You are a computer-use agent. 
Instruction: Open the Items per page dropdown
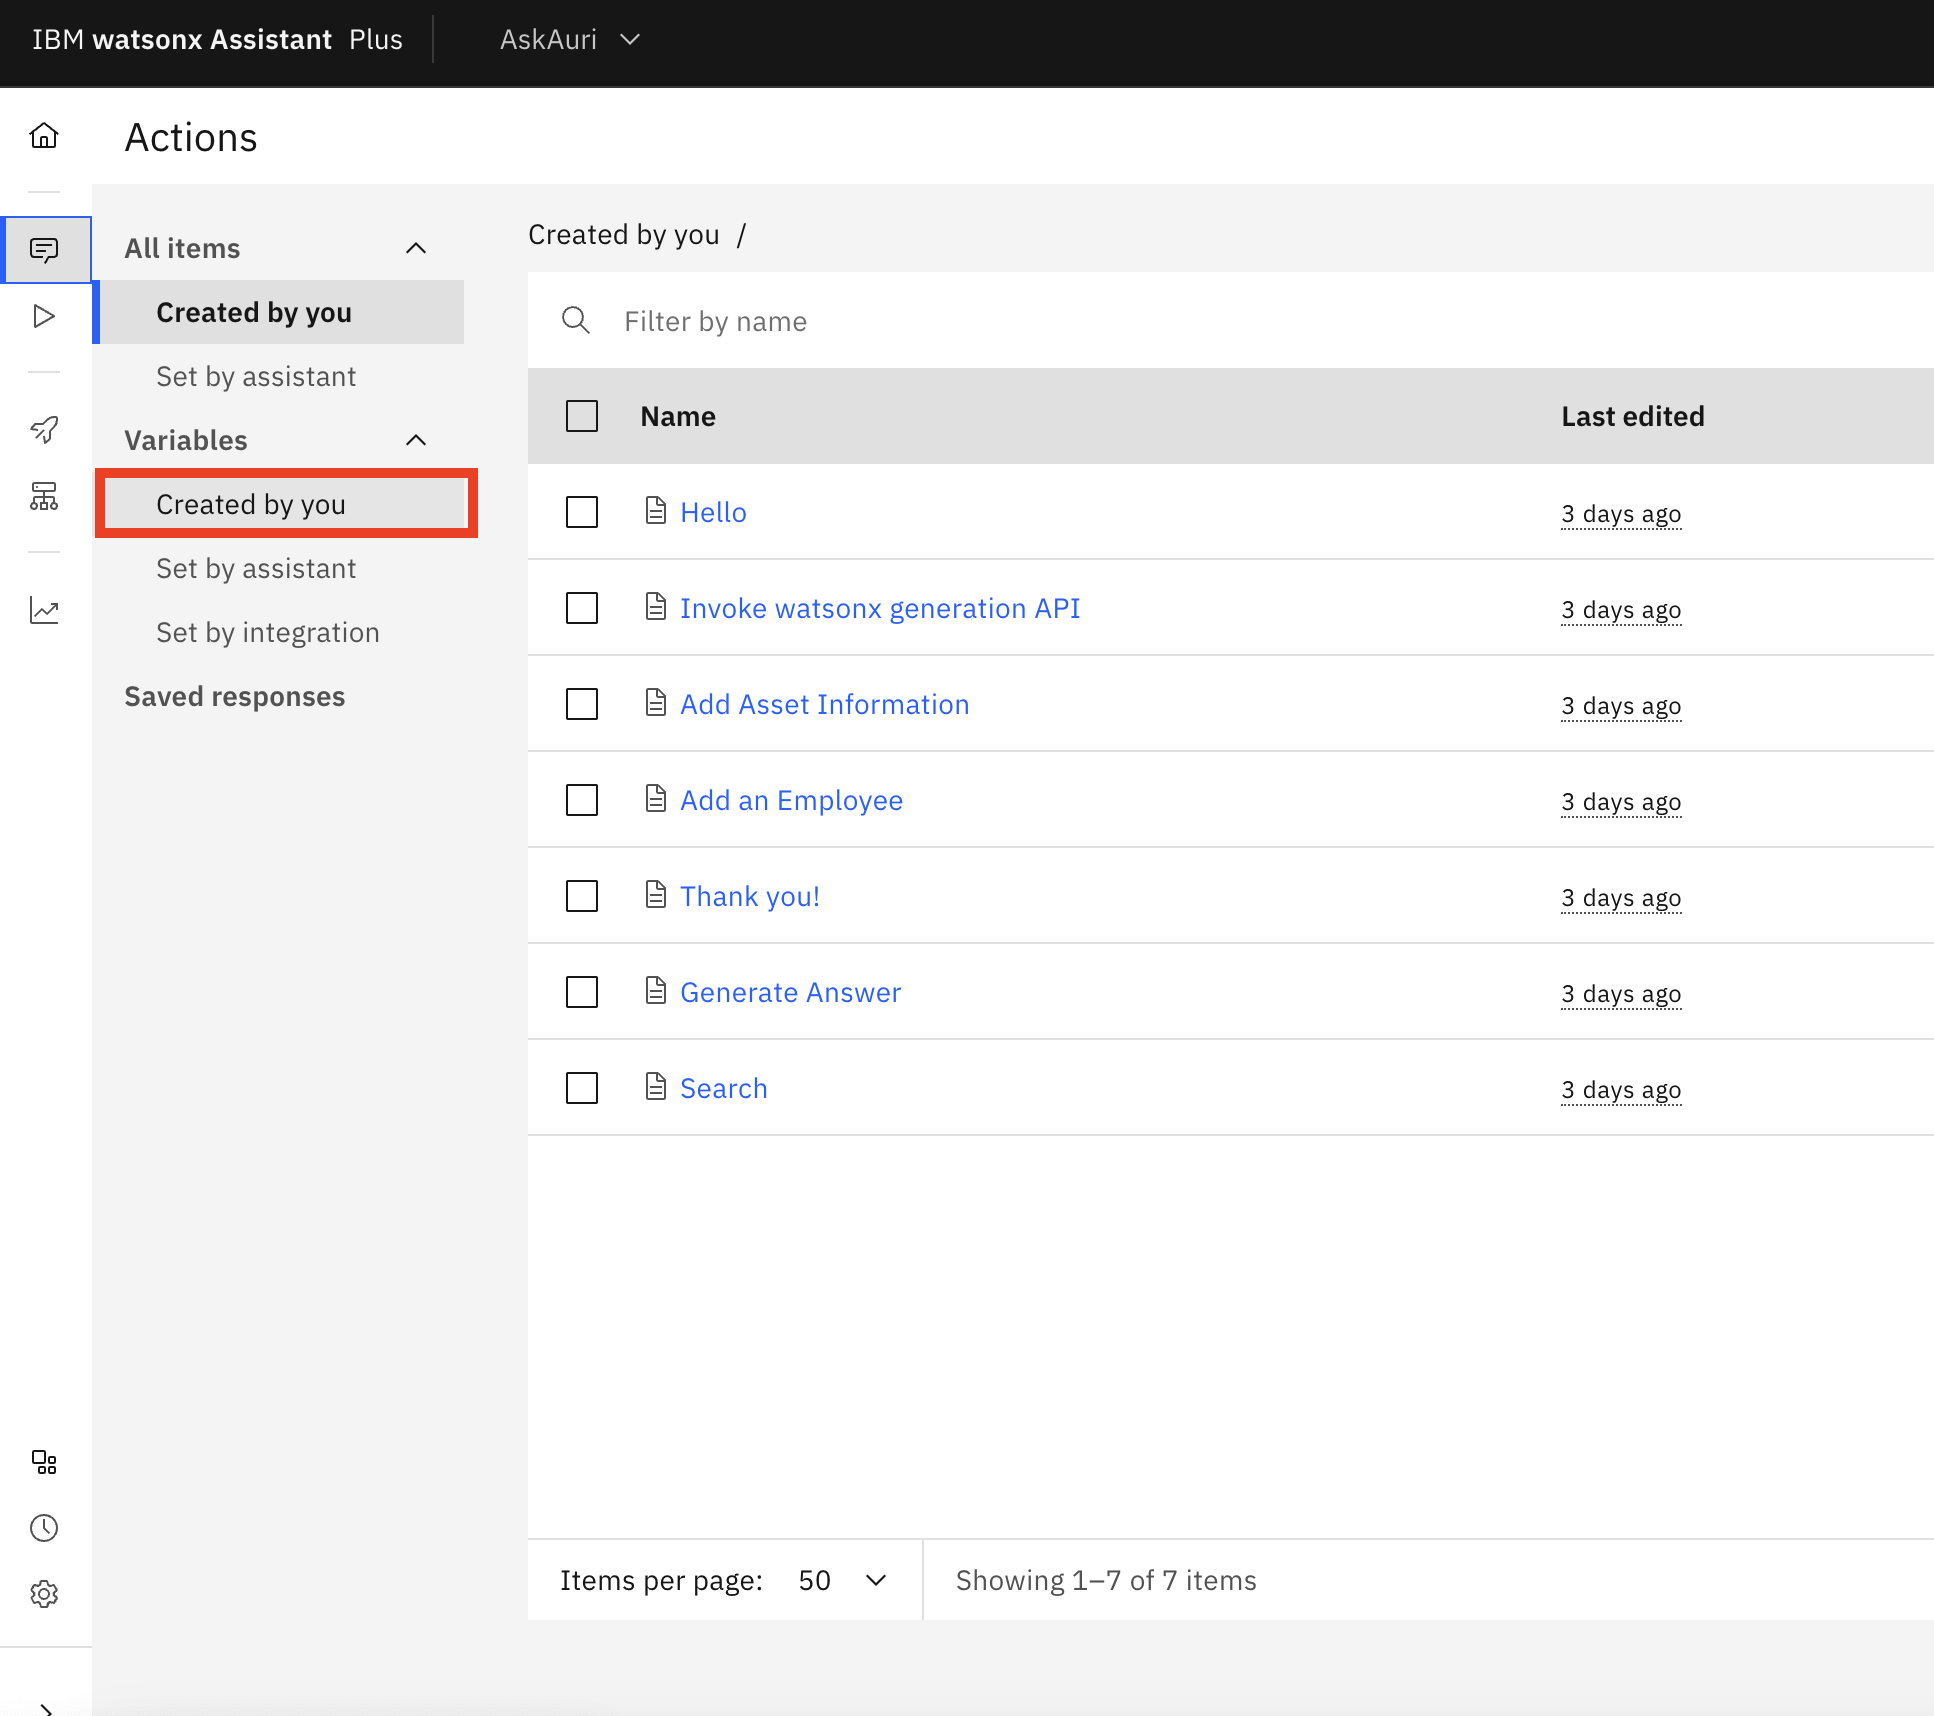pyautogui.click(x=843, y=1580)
